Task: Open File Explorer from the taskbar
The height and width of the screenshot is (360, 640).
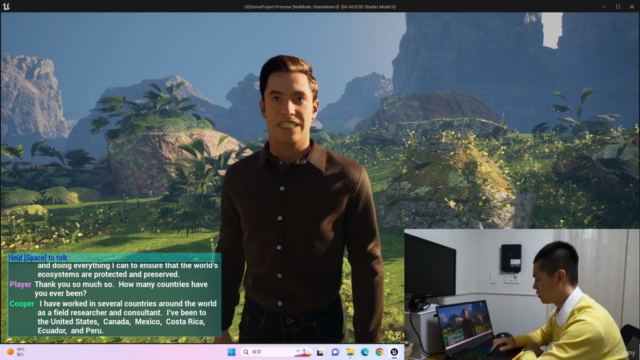Action: (350, 352)
